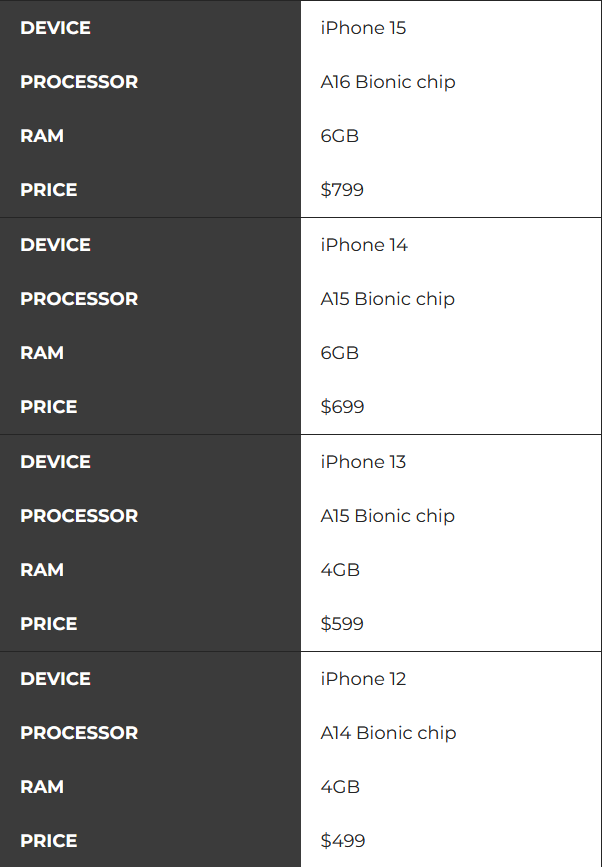Select the 6GB RAM value for iPhone 14
The image size is (602, 867).
click(x=339, y=353)
